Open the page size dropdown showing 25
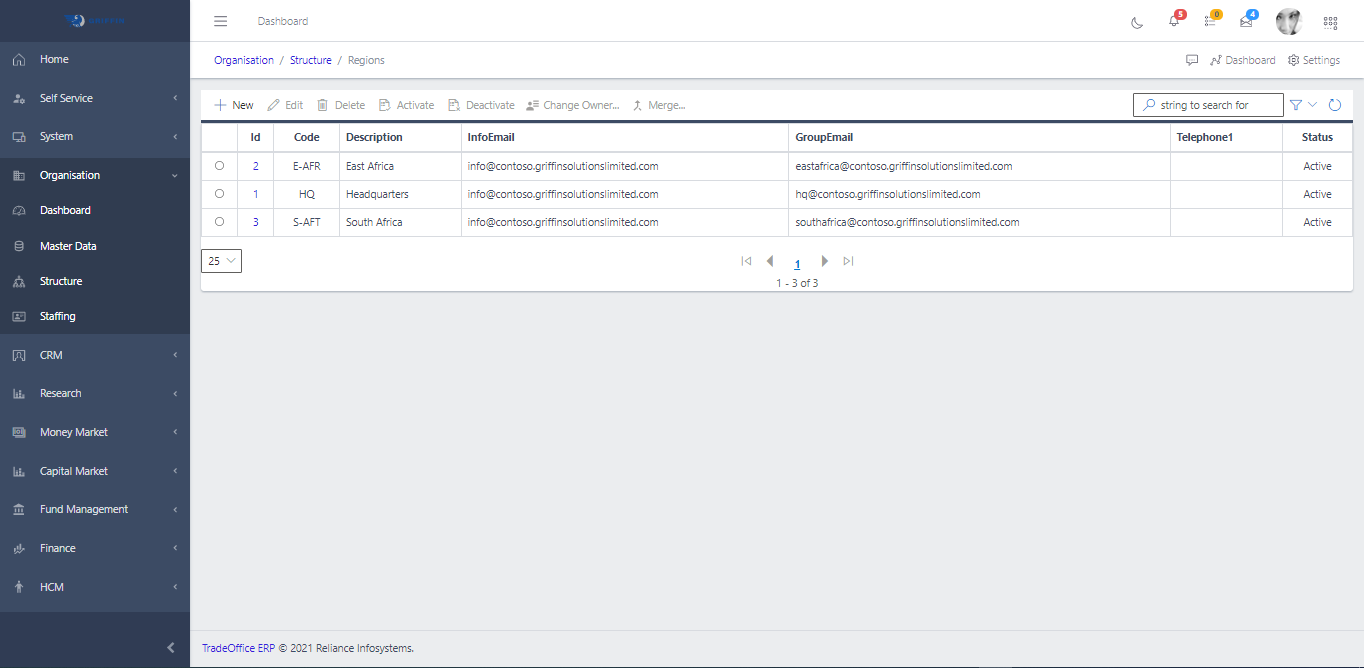This screenshot has width=1364, height=668. [221, 261]
